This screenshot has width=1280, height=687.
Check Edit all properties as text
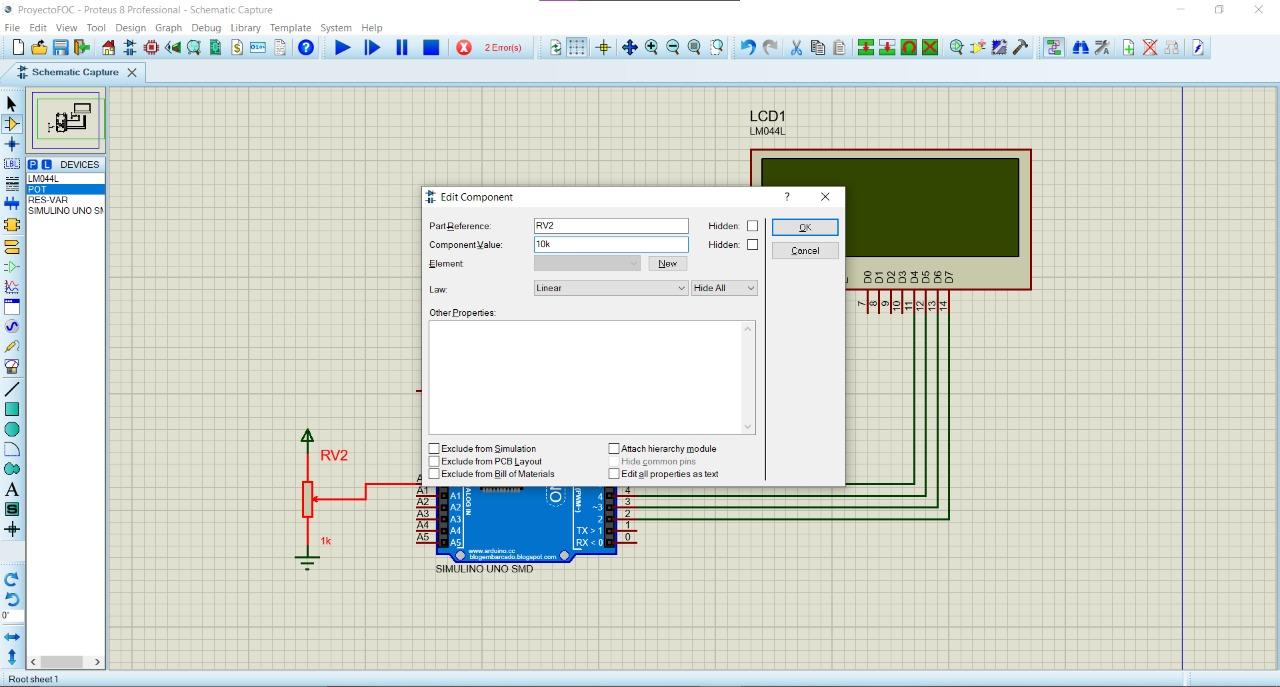coord(614,474)
